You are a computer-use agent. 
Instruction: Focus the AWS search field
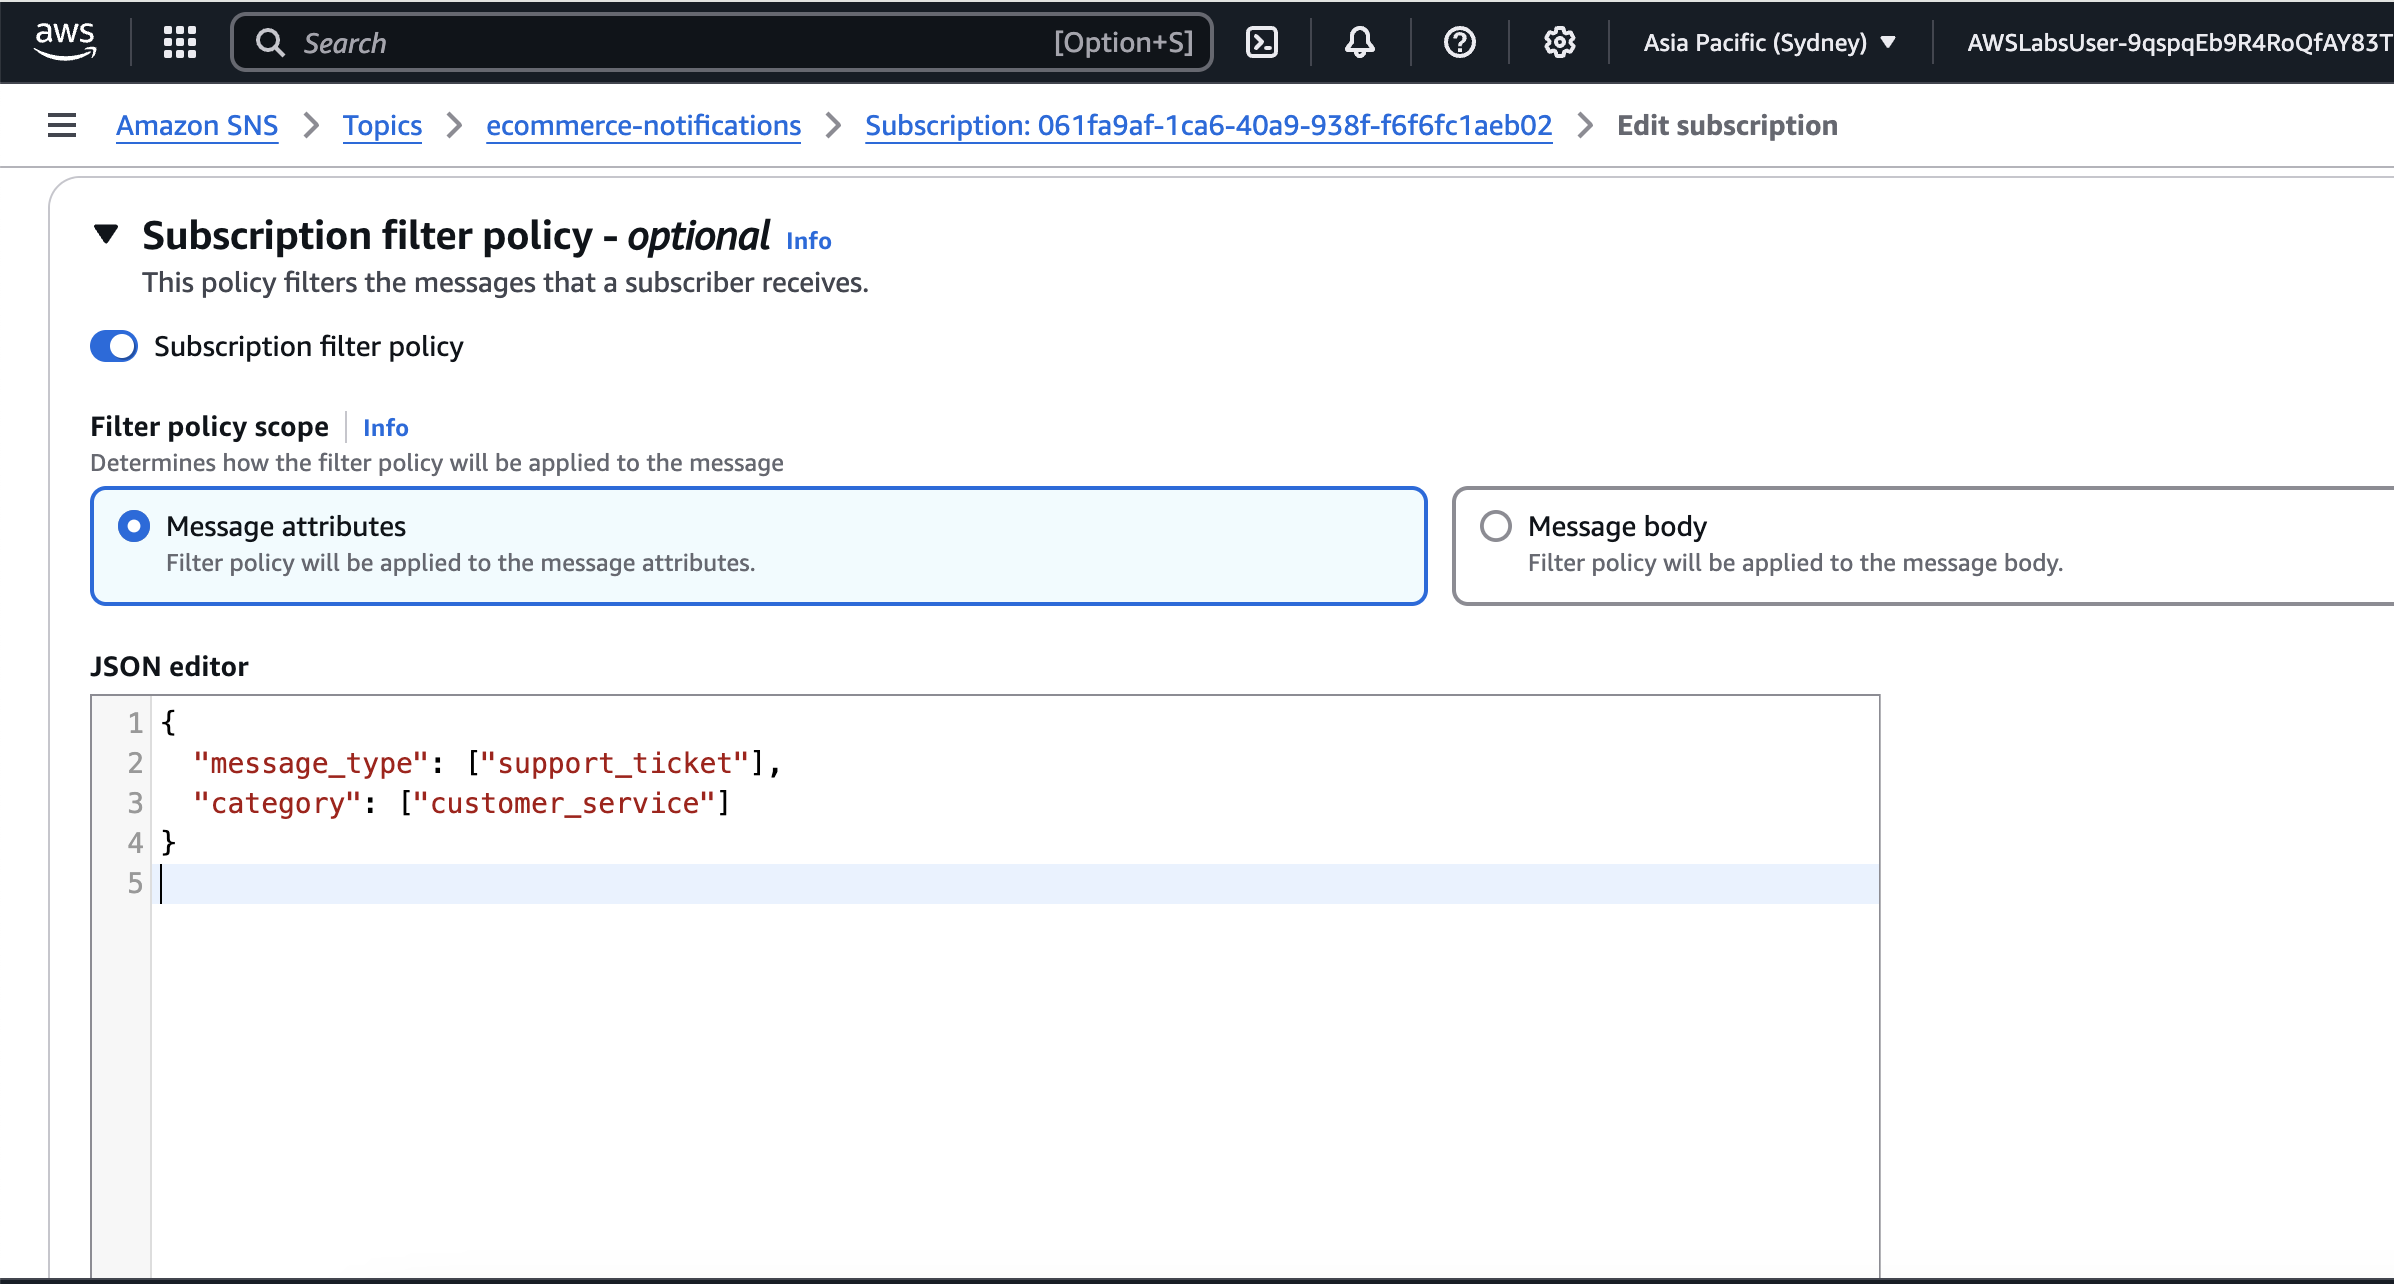721,42
